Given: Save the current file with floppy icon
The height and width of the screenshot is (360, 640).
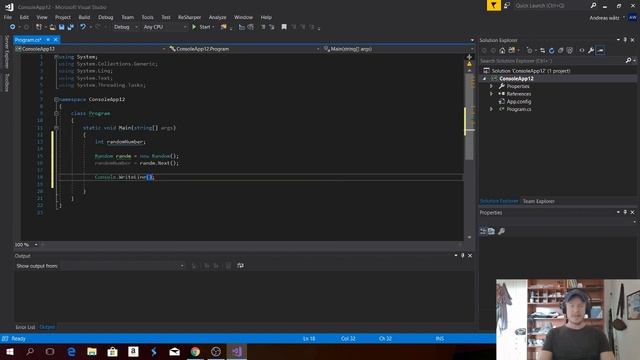Looking at the screenshot, I should (61, 27).
